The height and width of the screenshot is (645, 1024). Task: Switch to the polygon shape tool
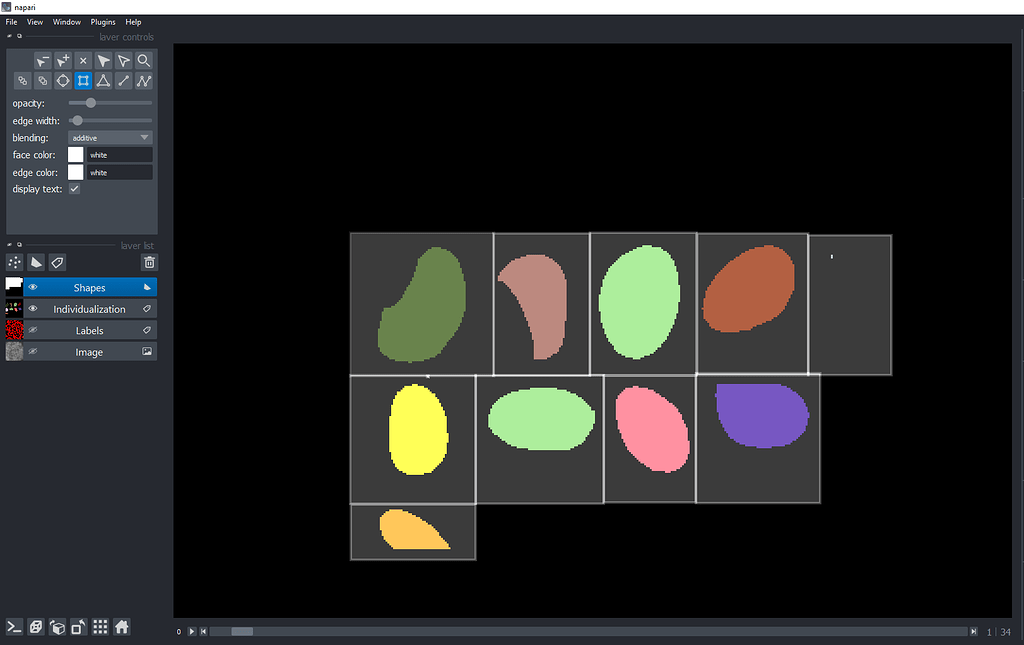[x=103, y=81]
